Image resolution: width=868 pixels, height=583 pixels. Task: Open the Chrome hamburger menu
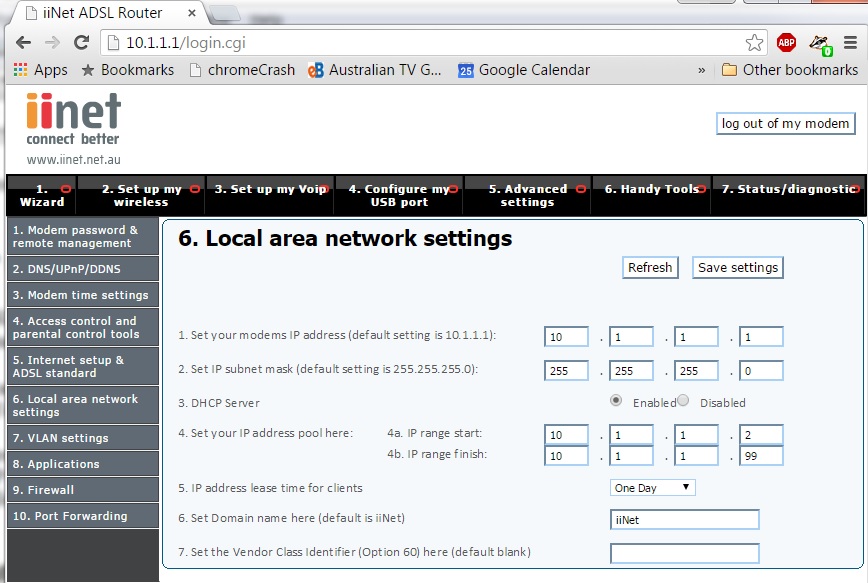[850, 43]
